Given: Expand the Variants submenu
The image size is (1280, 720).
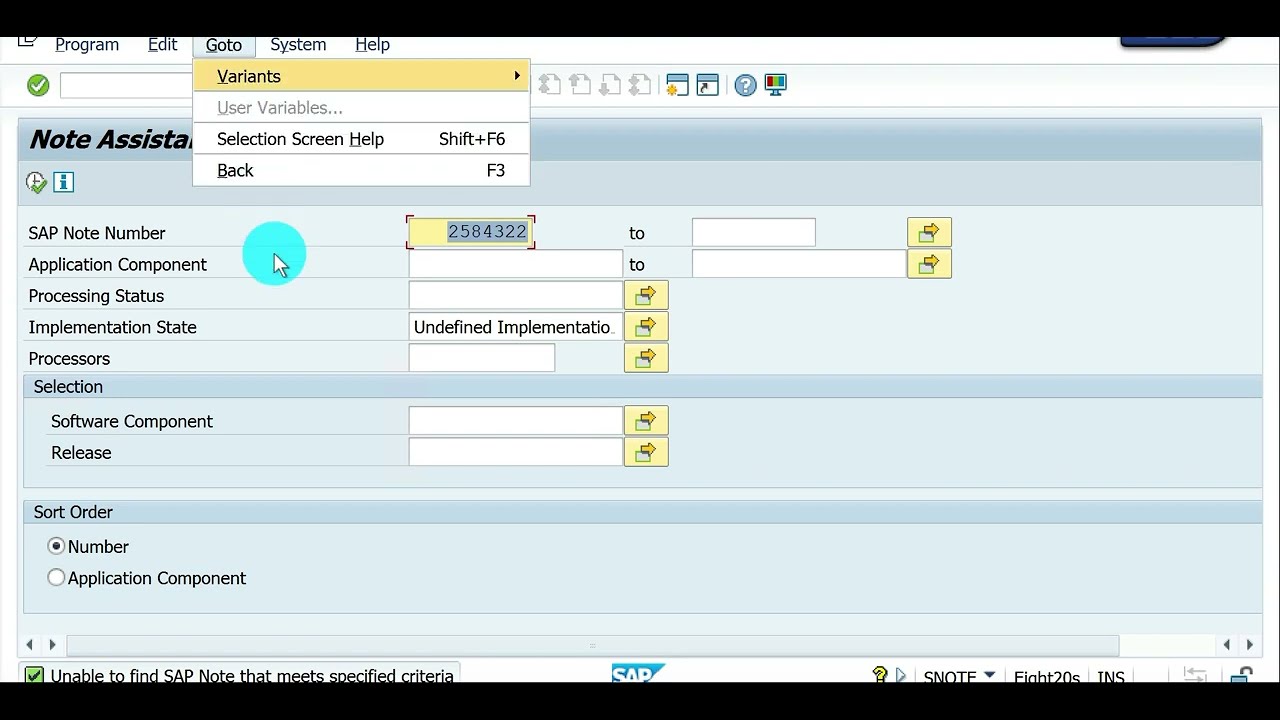Looking at the screenshot, I should click(361, 76).
